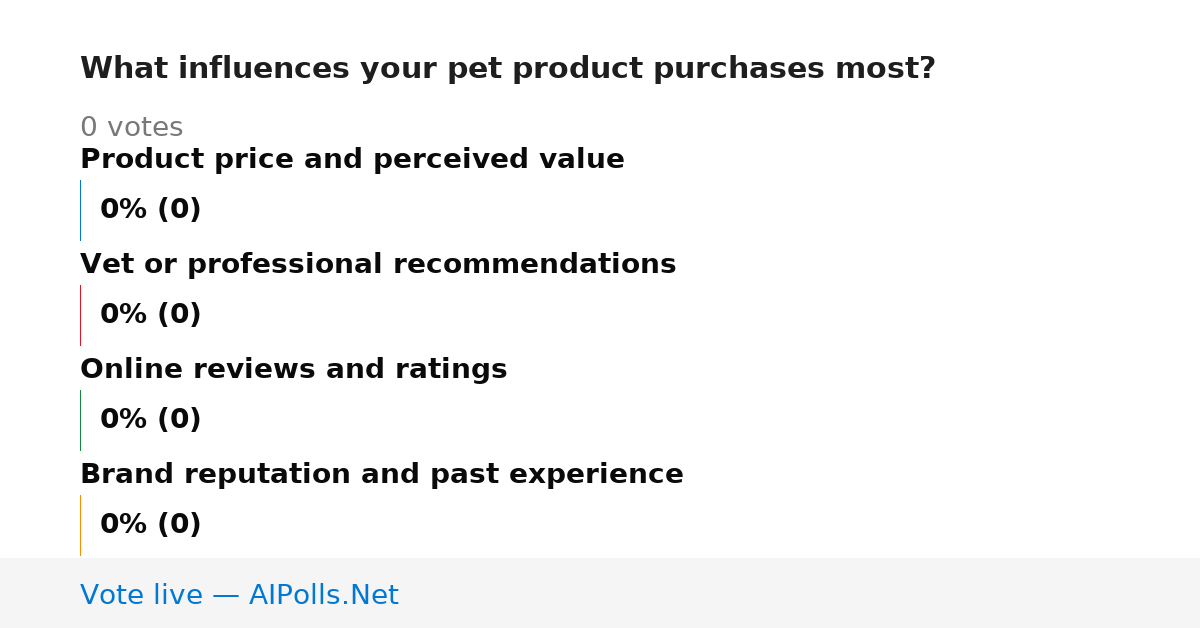Click the 0% (0) result under Brand reputation
This screenshot has width=1200, height=628.
[150, 525]
